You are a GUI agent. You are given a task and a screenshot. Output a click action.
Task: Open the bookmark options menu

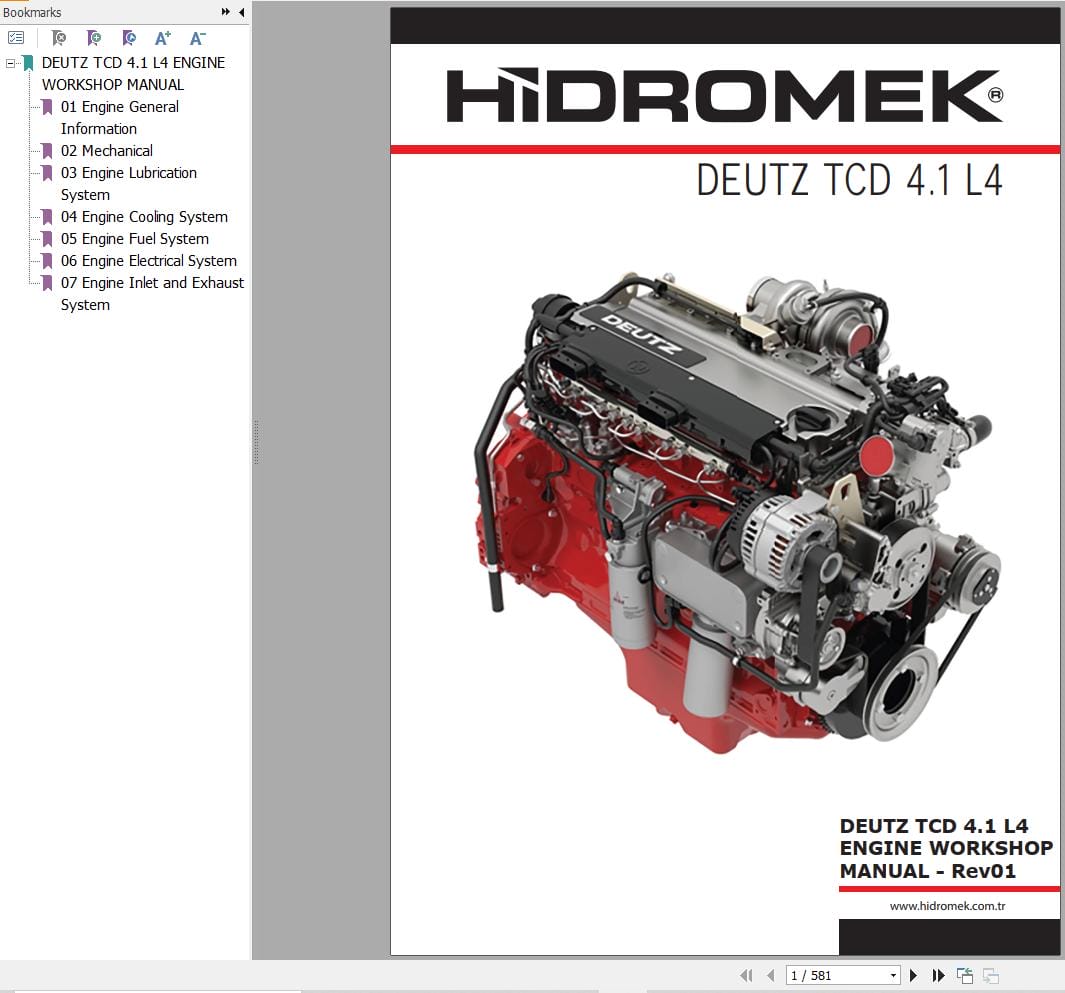coord(16,37)
